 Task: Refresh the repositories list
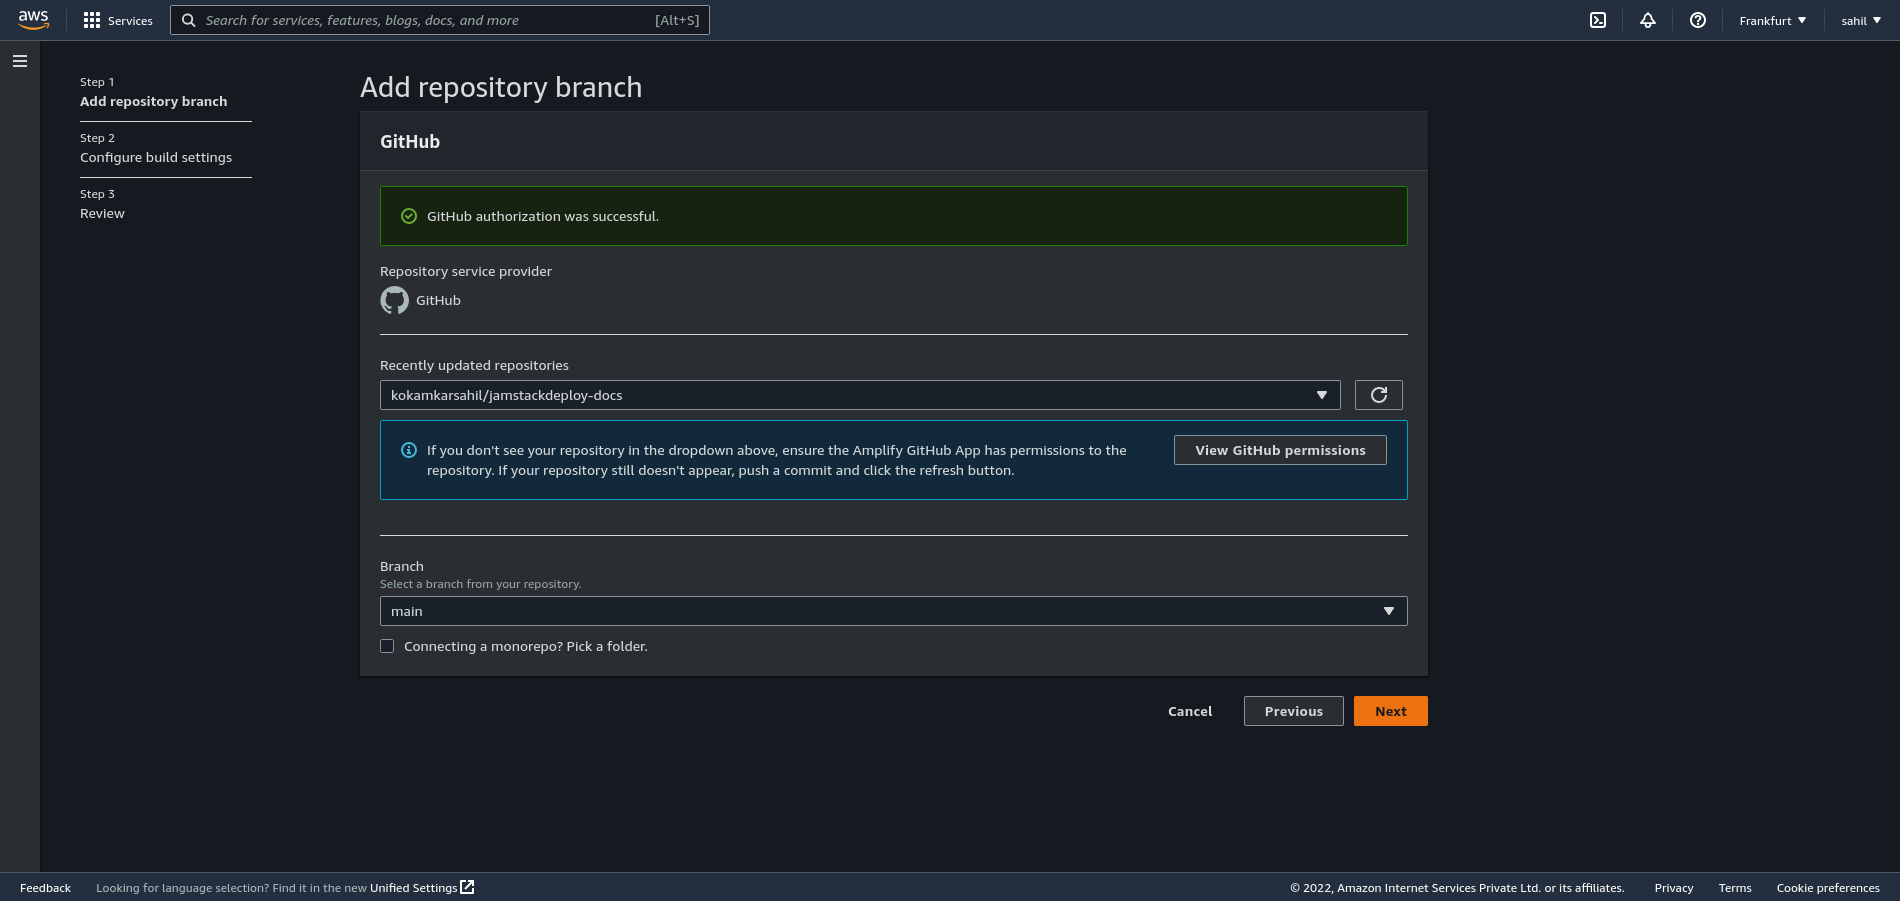[1379, 395]
